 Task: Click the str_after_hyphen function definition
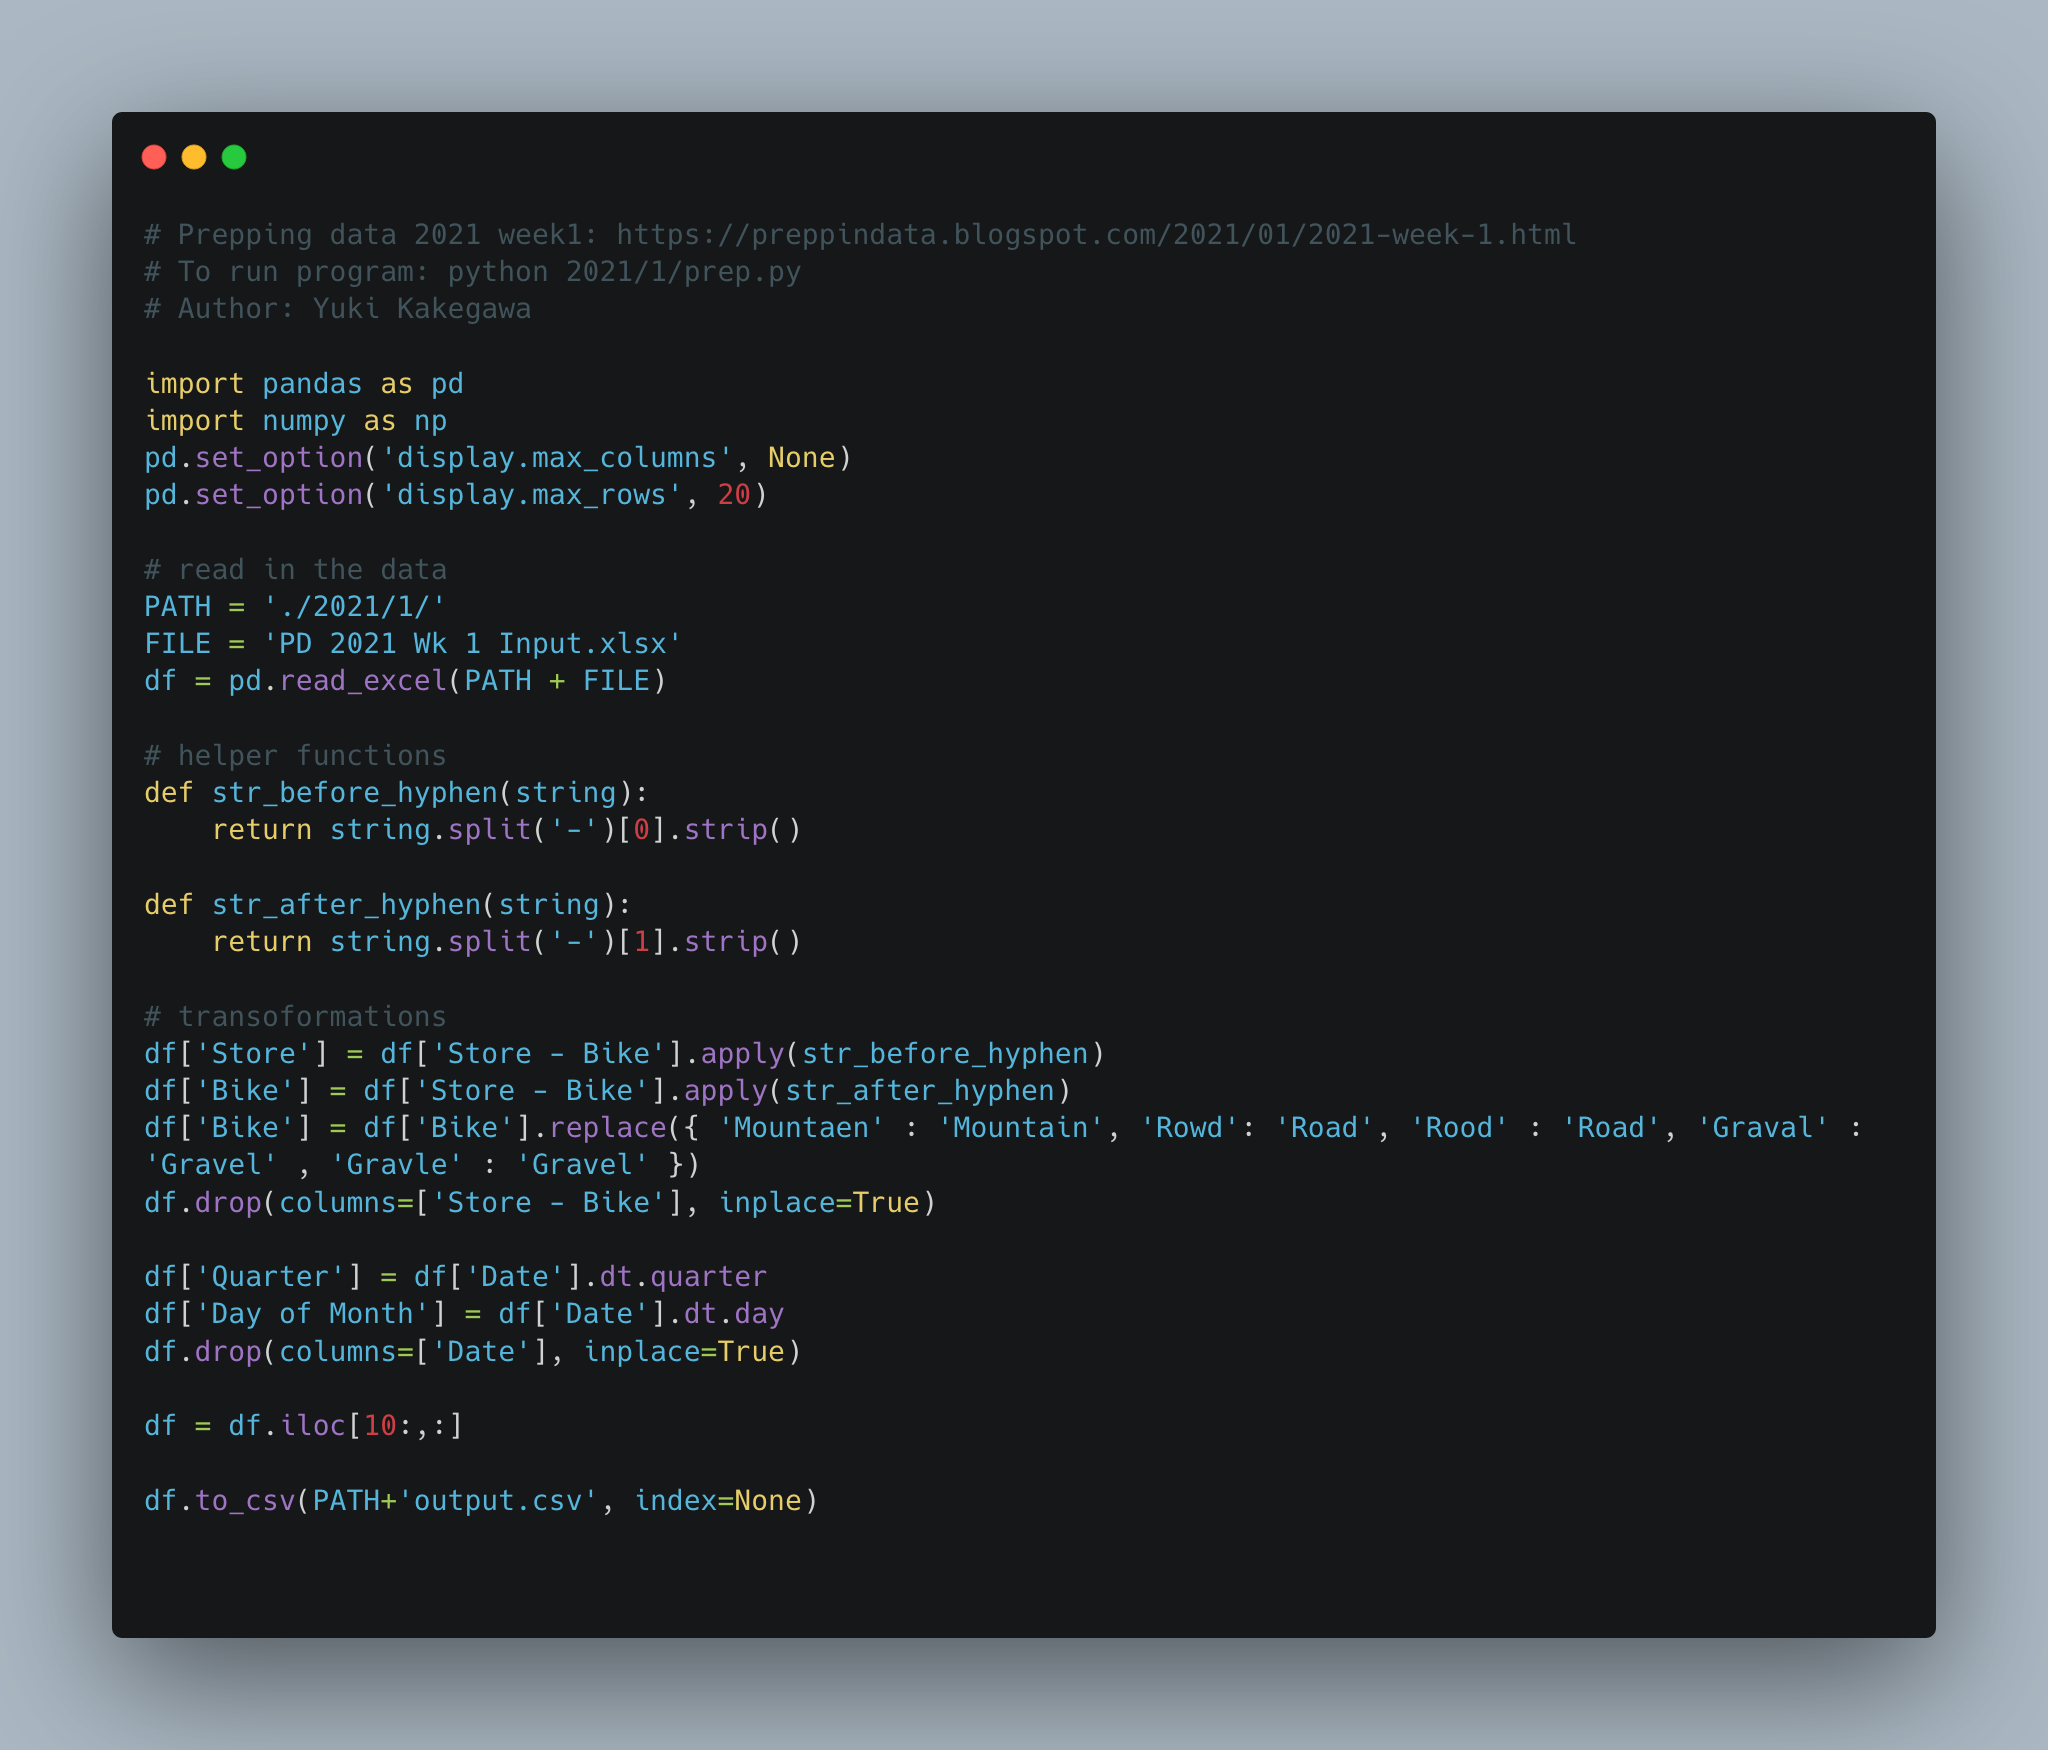(385, 904)
